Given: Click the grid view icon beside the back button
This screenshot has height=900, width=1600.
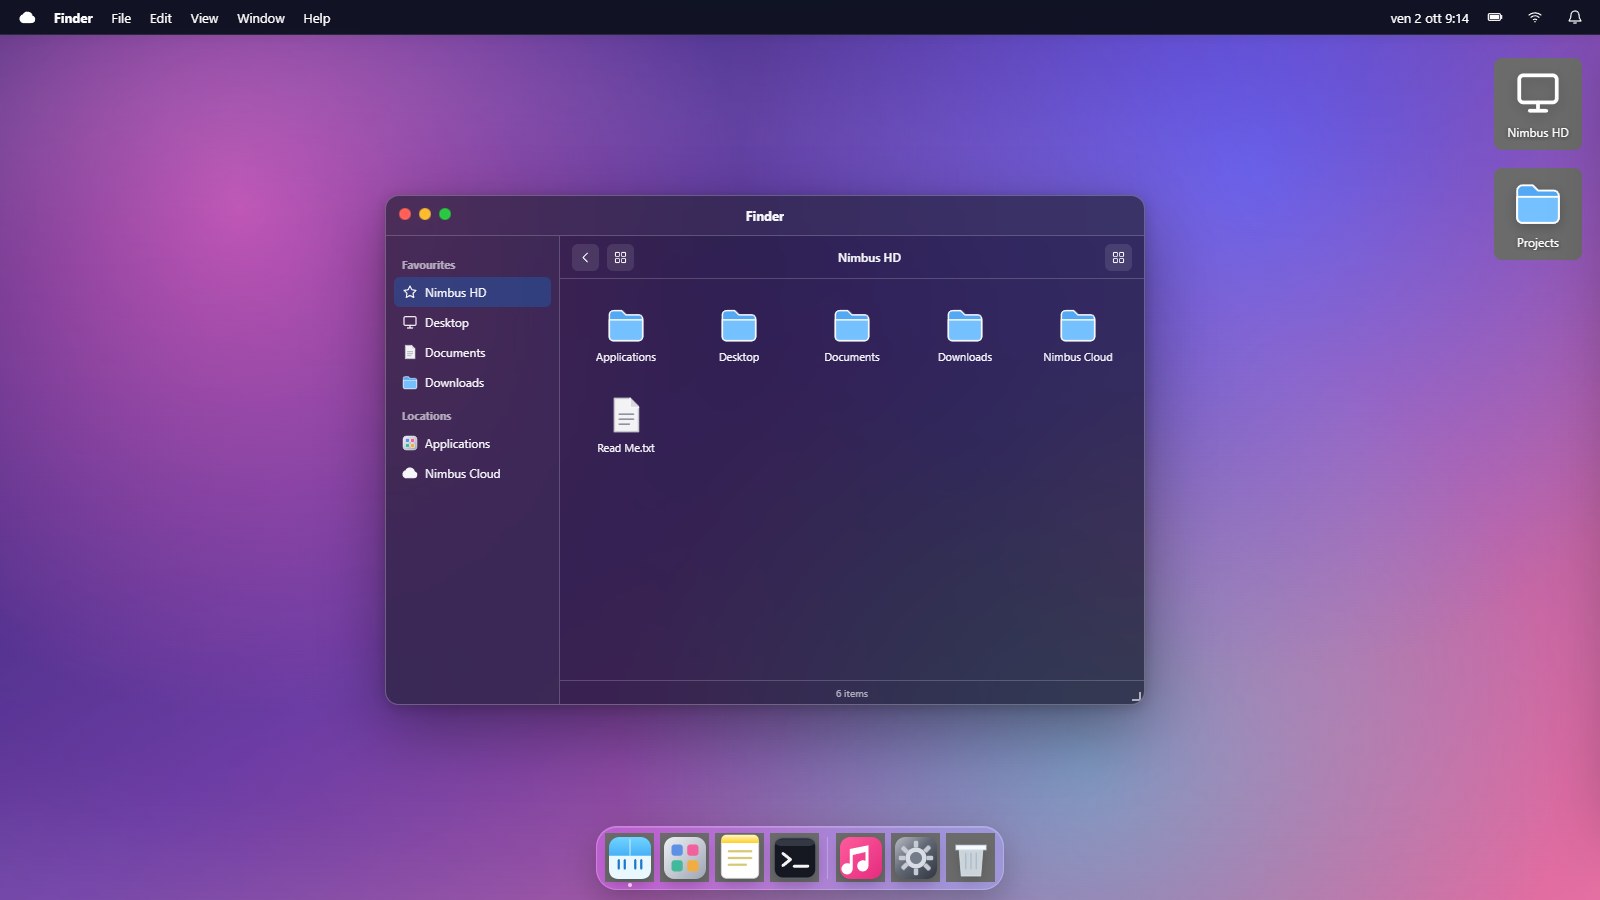Looking at the screenshot, I should 620,257.
